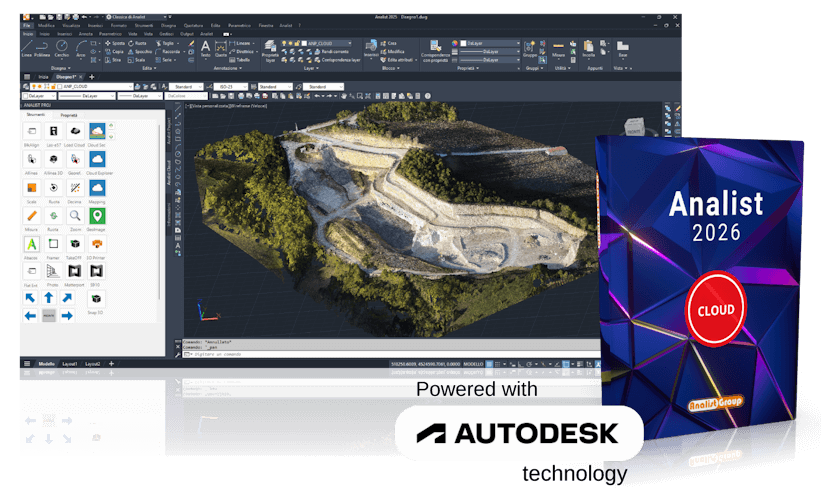Screen dimensions: 821x500
Task: Open Cloud Explorer tool
Action: point(97,159)
